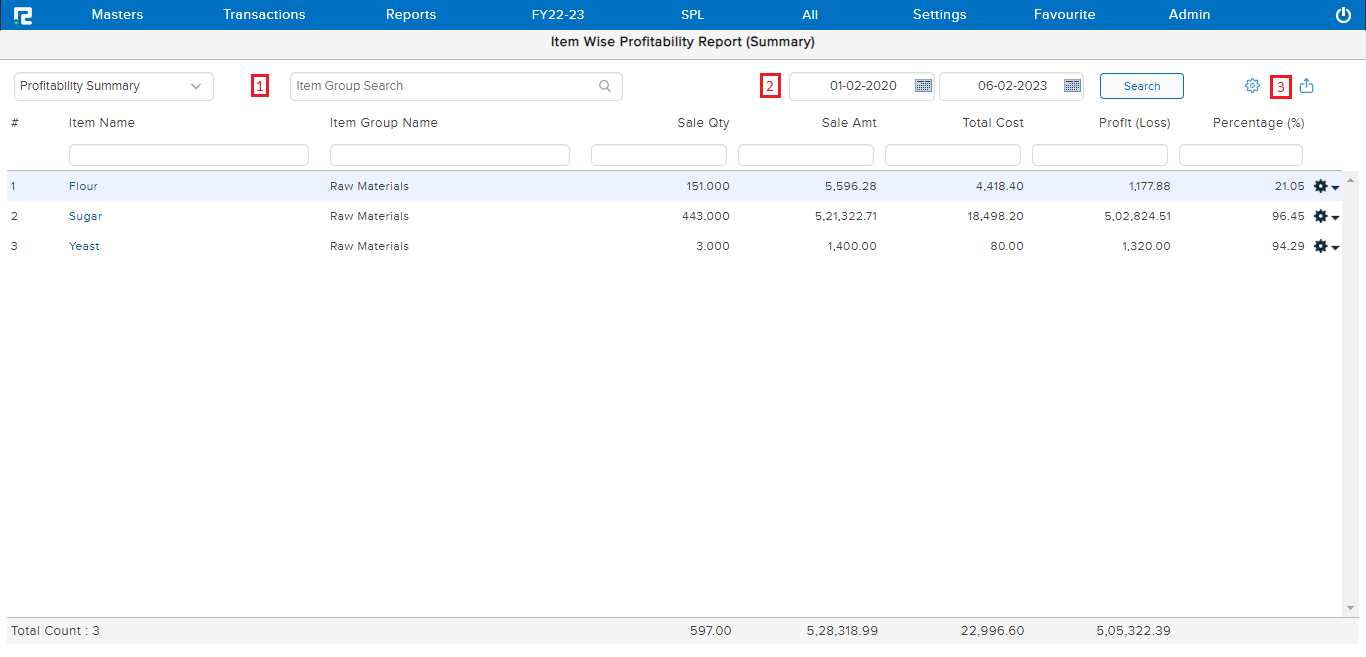Click the Item Name filter input field
The width and height of the screenshot is (1366, 657).
[x=188, y=154]
